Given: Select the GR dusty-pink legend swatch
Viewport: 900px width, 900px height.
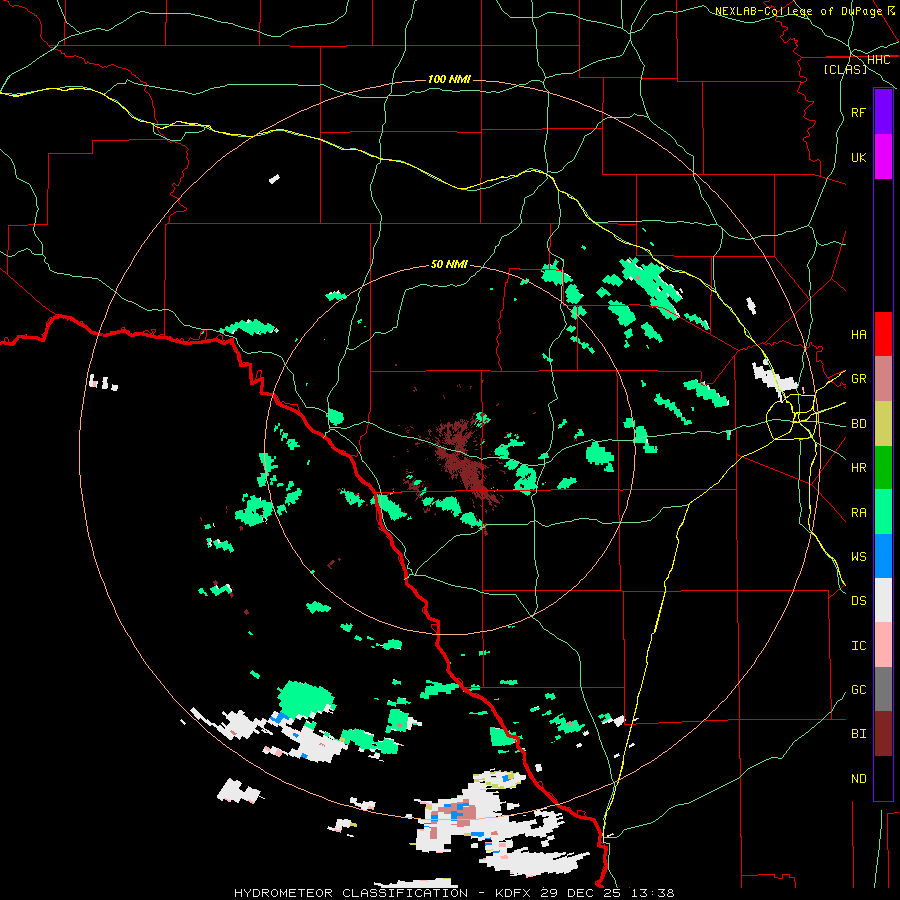Looking at the screenshot, I should (883, 379).
